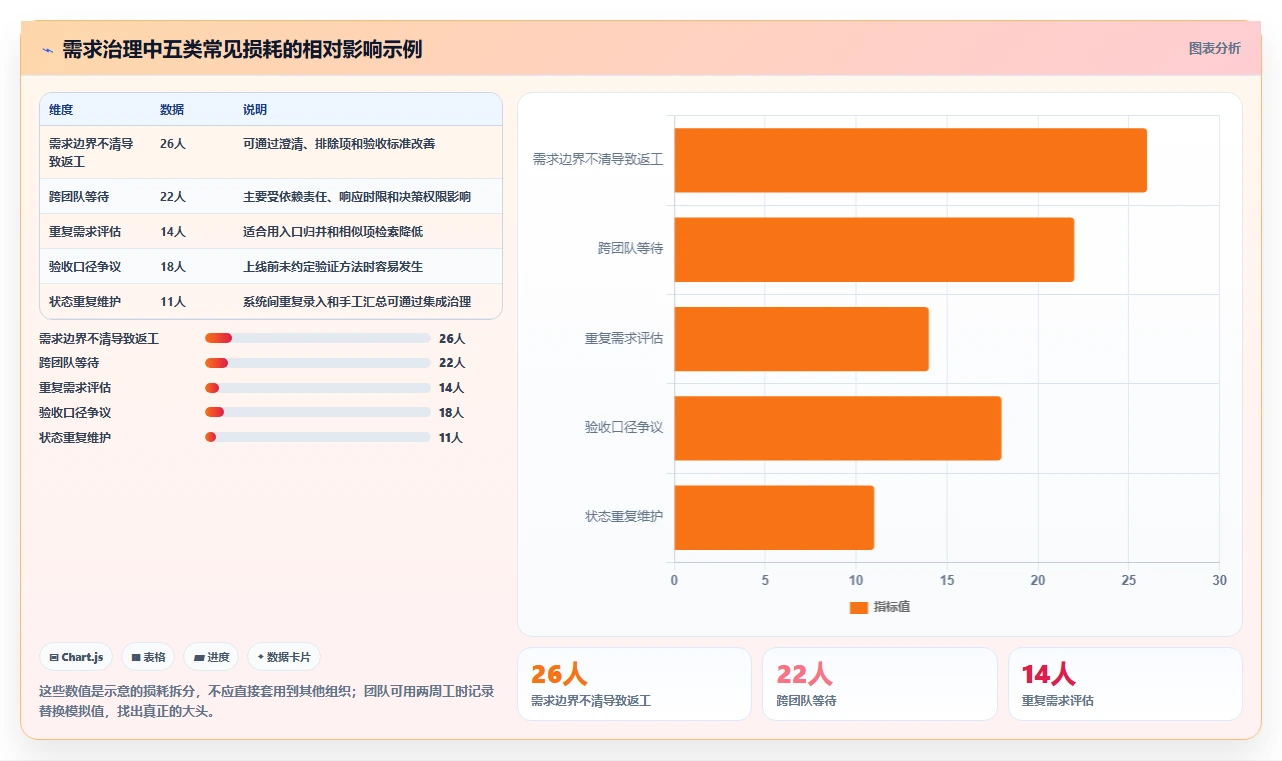The height and width of the screenshot is (761, 1282).
Task: Select the 状态重复维护 table row name
Action: click(85, 301)
